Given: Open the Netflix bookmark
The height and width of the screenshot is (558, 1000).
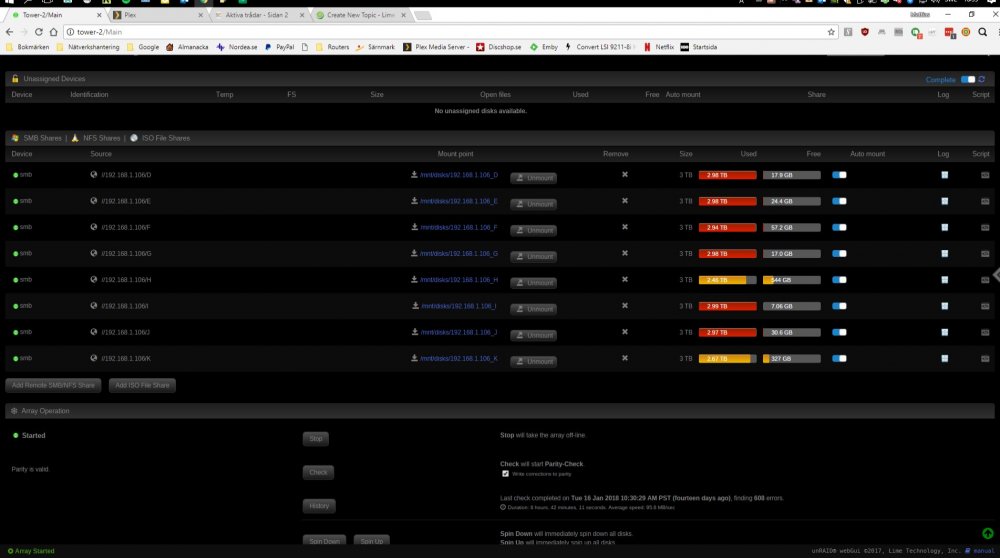Looking at the screenshot, I should pos(659,47).
